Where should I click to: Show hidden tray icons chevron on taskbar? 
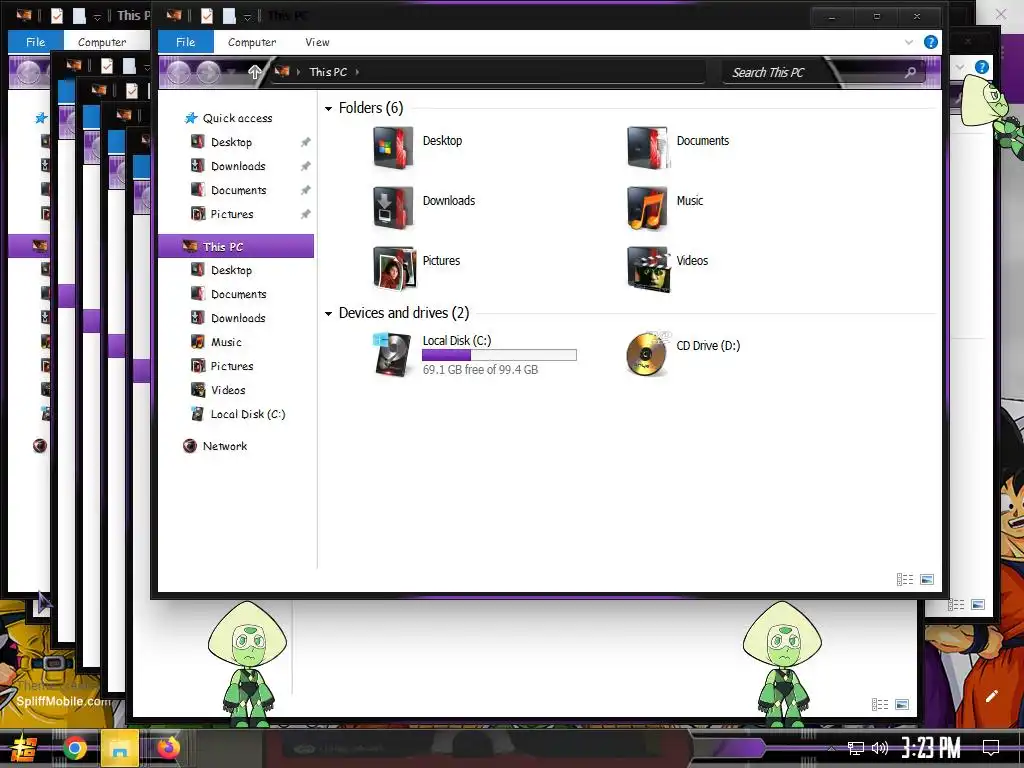click(x=831, y=748)
